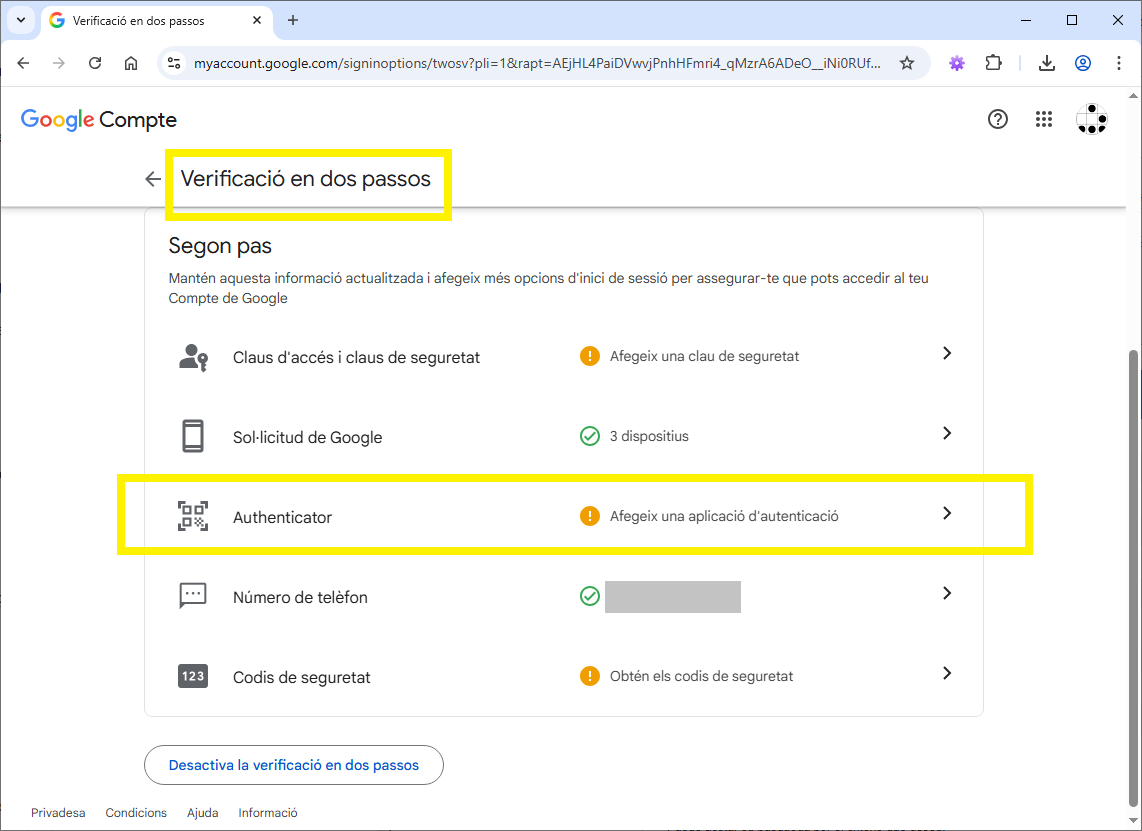
Task: Expand the Número de telèfon settings
Action: (x=946, y=593)
